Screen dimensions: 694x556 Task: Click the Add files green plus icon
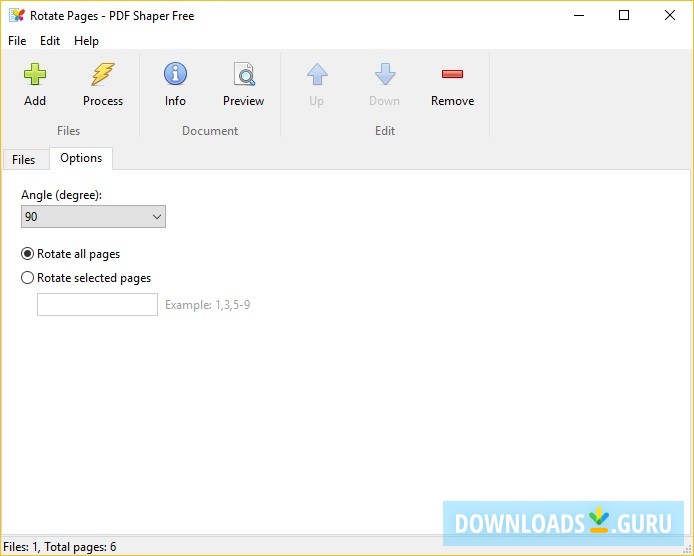pos(35,74)
